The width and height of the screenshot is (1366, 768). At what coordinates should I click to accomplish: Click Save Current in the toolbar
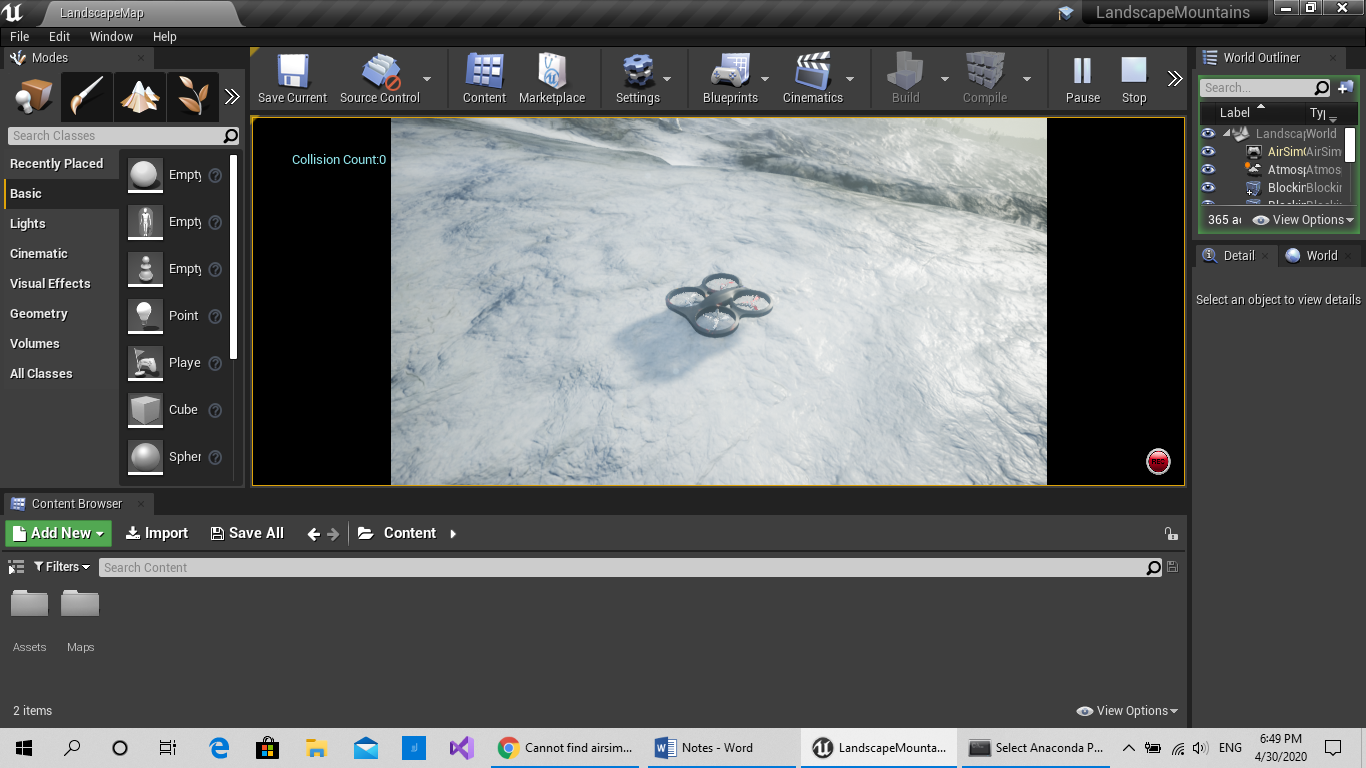point(291,78)
